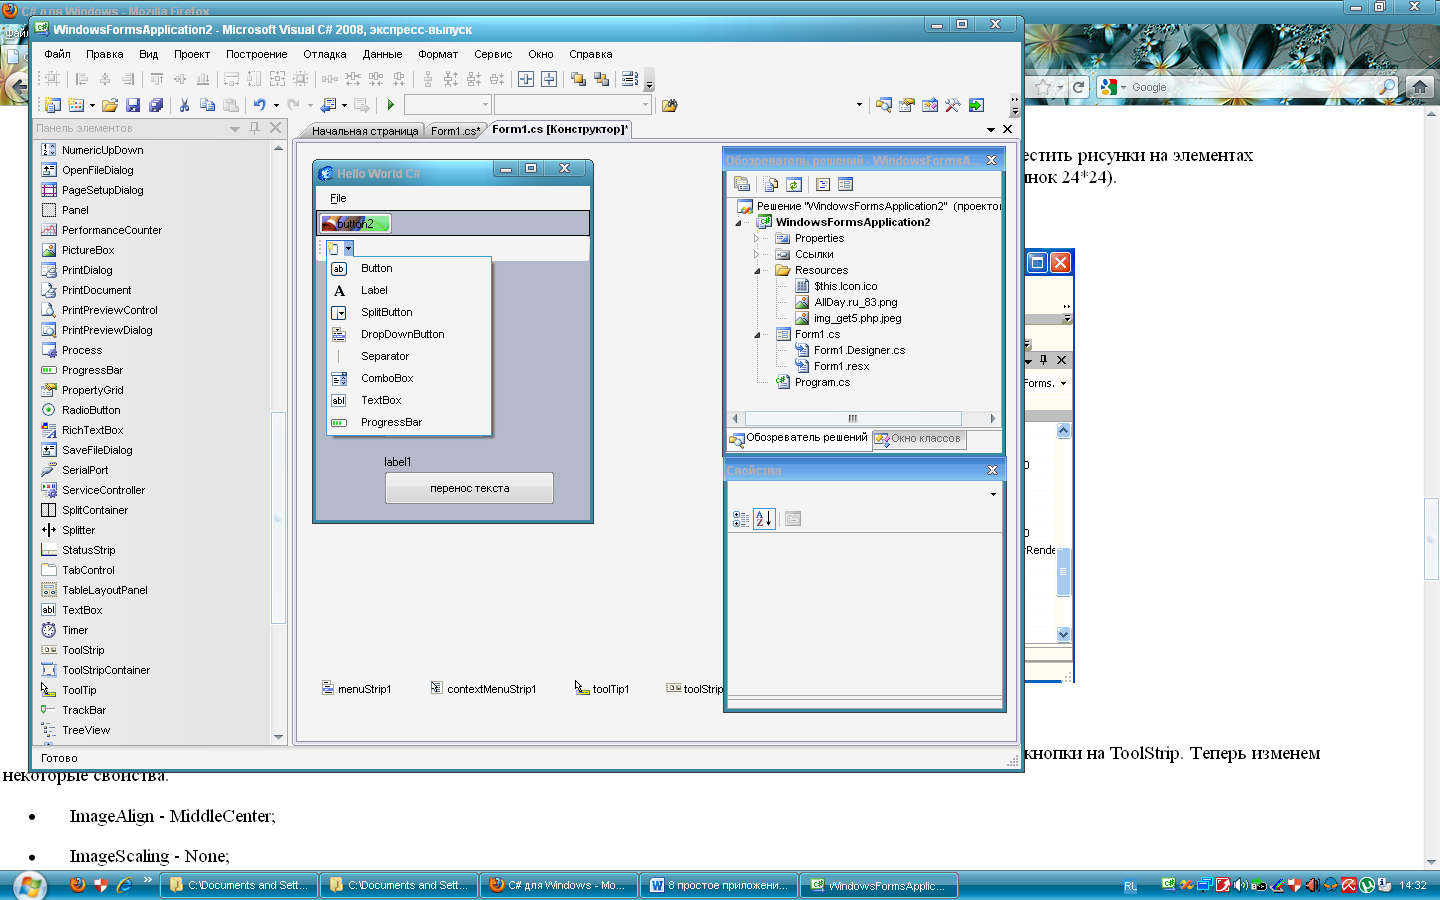Click the File menu on the designed form
1440x900 pixels.
[x=338, y=198]
